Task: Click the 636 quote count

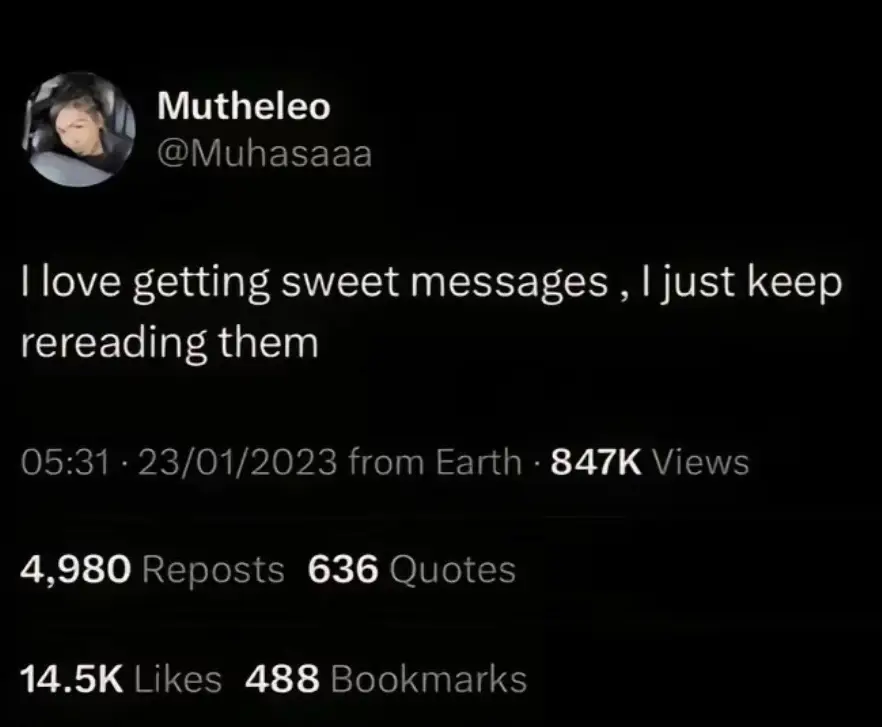Action: click(343, 569)
